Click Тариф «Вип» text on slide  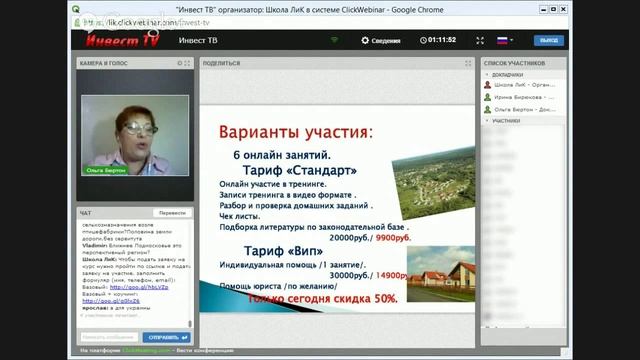click(x=283, y=251)
